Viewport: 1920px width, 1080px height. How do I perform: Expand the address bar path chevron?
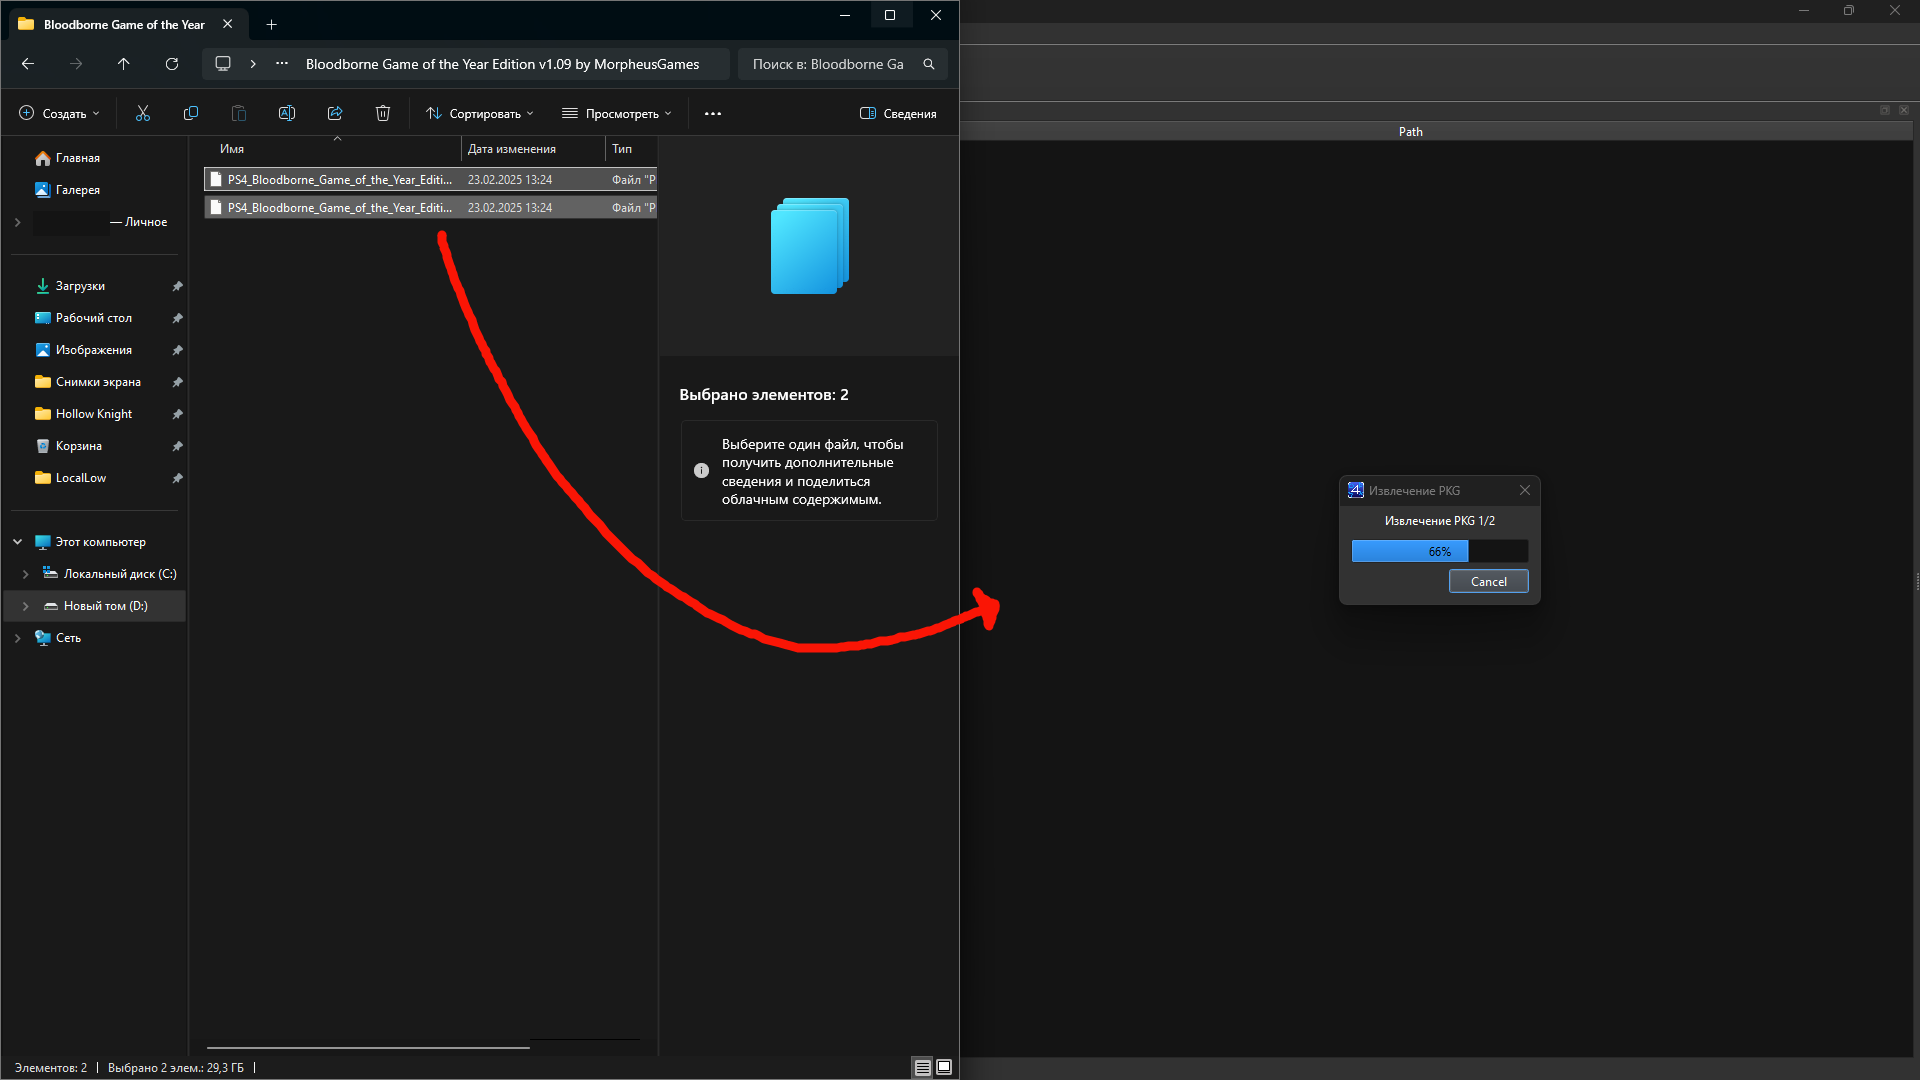pyautogui.click(x=253, y=64)
